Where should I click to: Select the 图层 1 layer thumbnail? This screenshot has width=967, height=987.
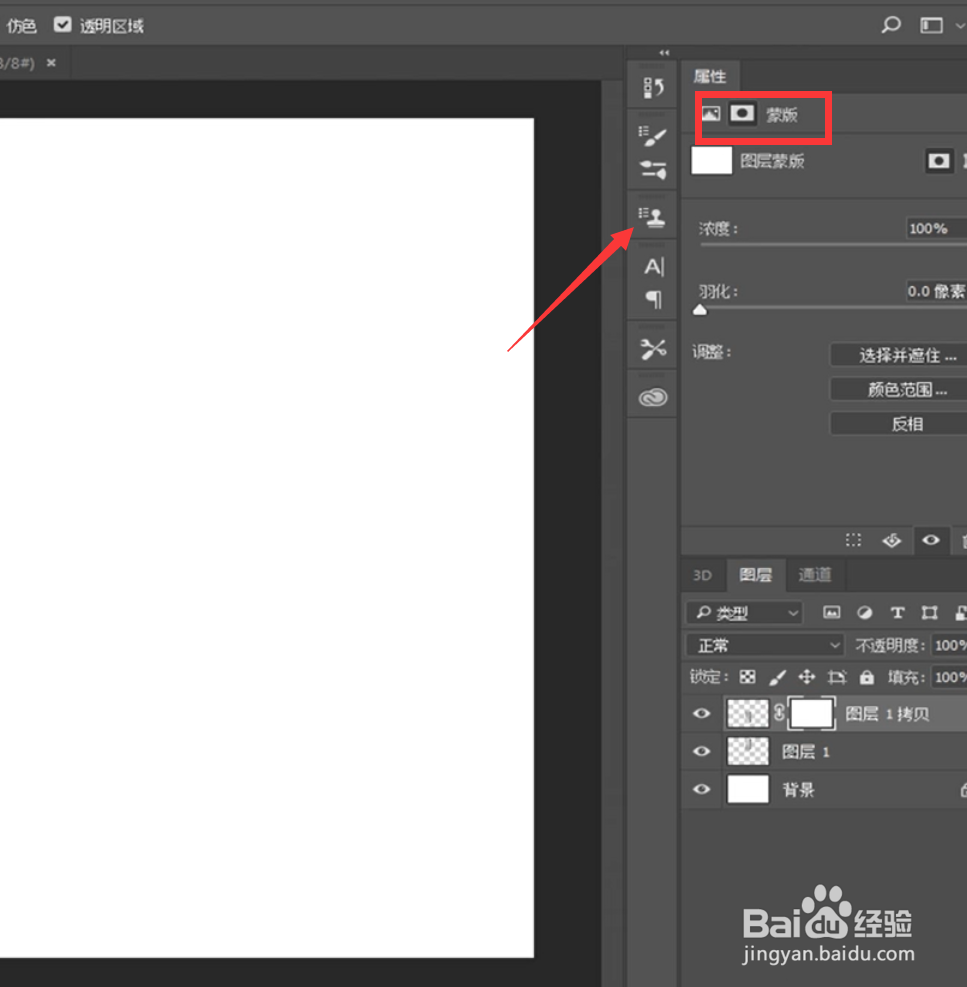(x=748, y=752)
